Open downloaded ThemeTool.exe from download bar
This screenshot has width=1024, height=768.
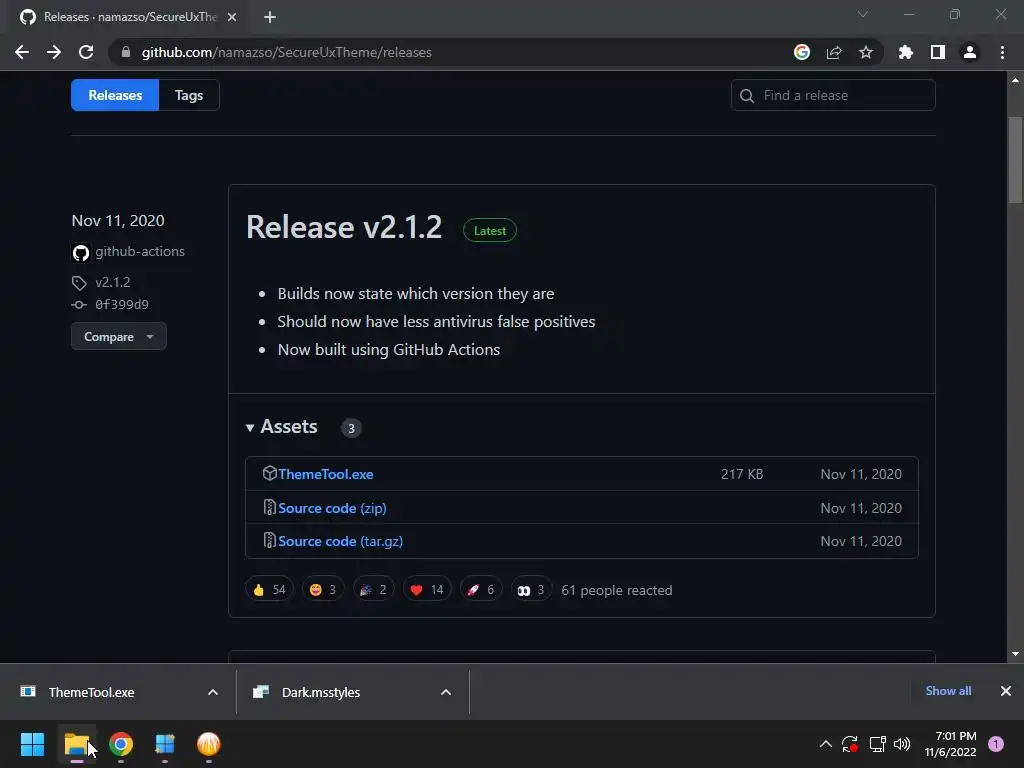point(91,692)
